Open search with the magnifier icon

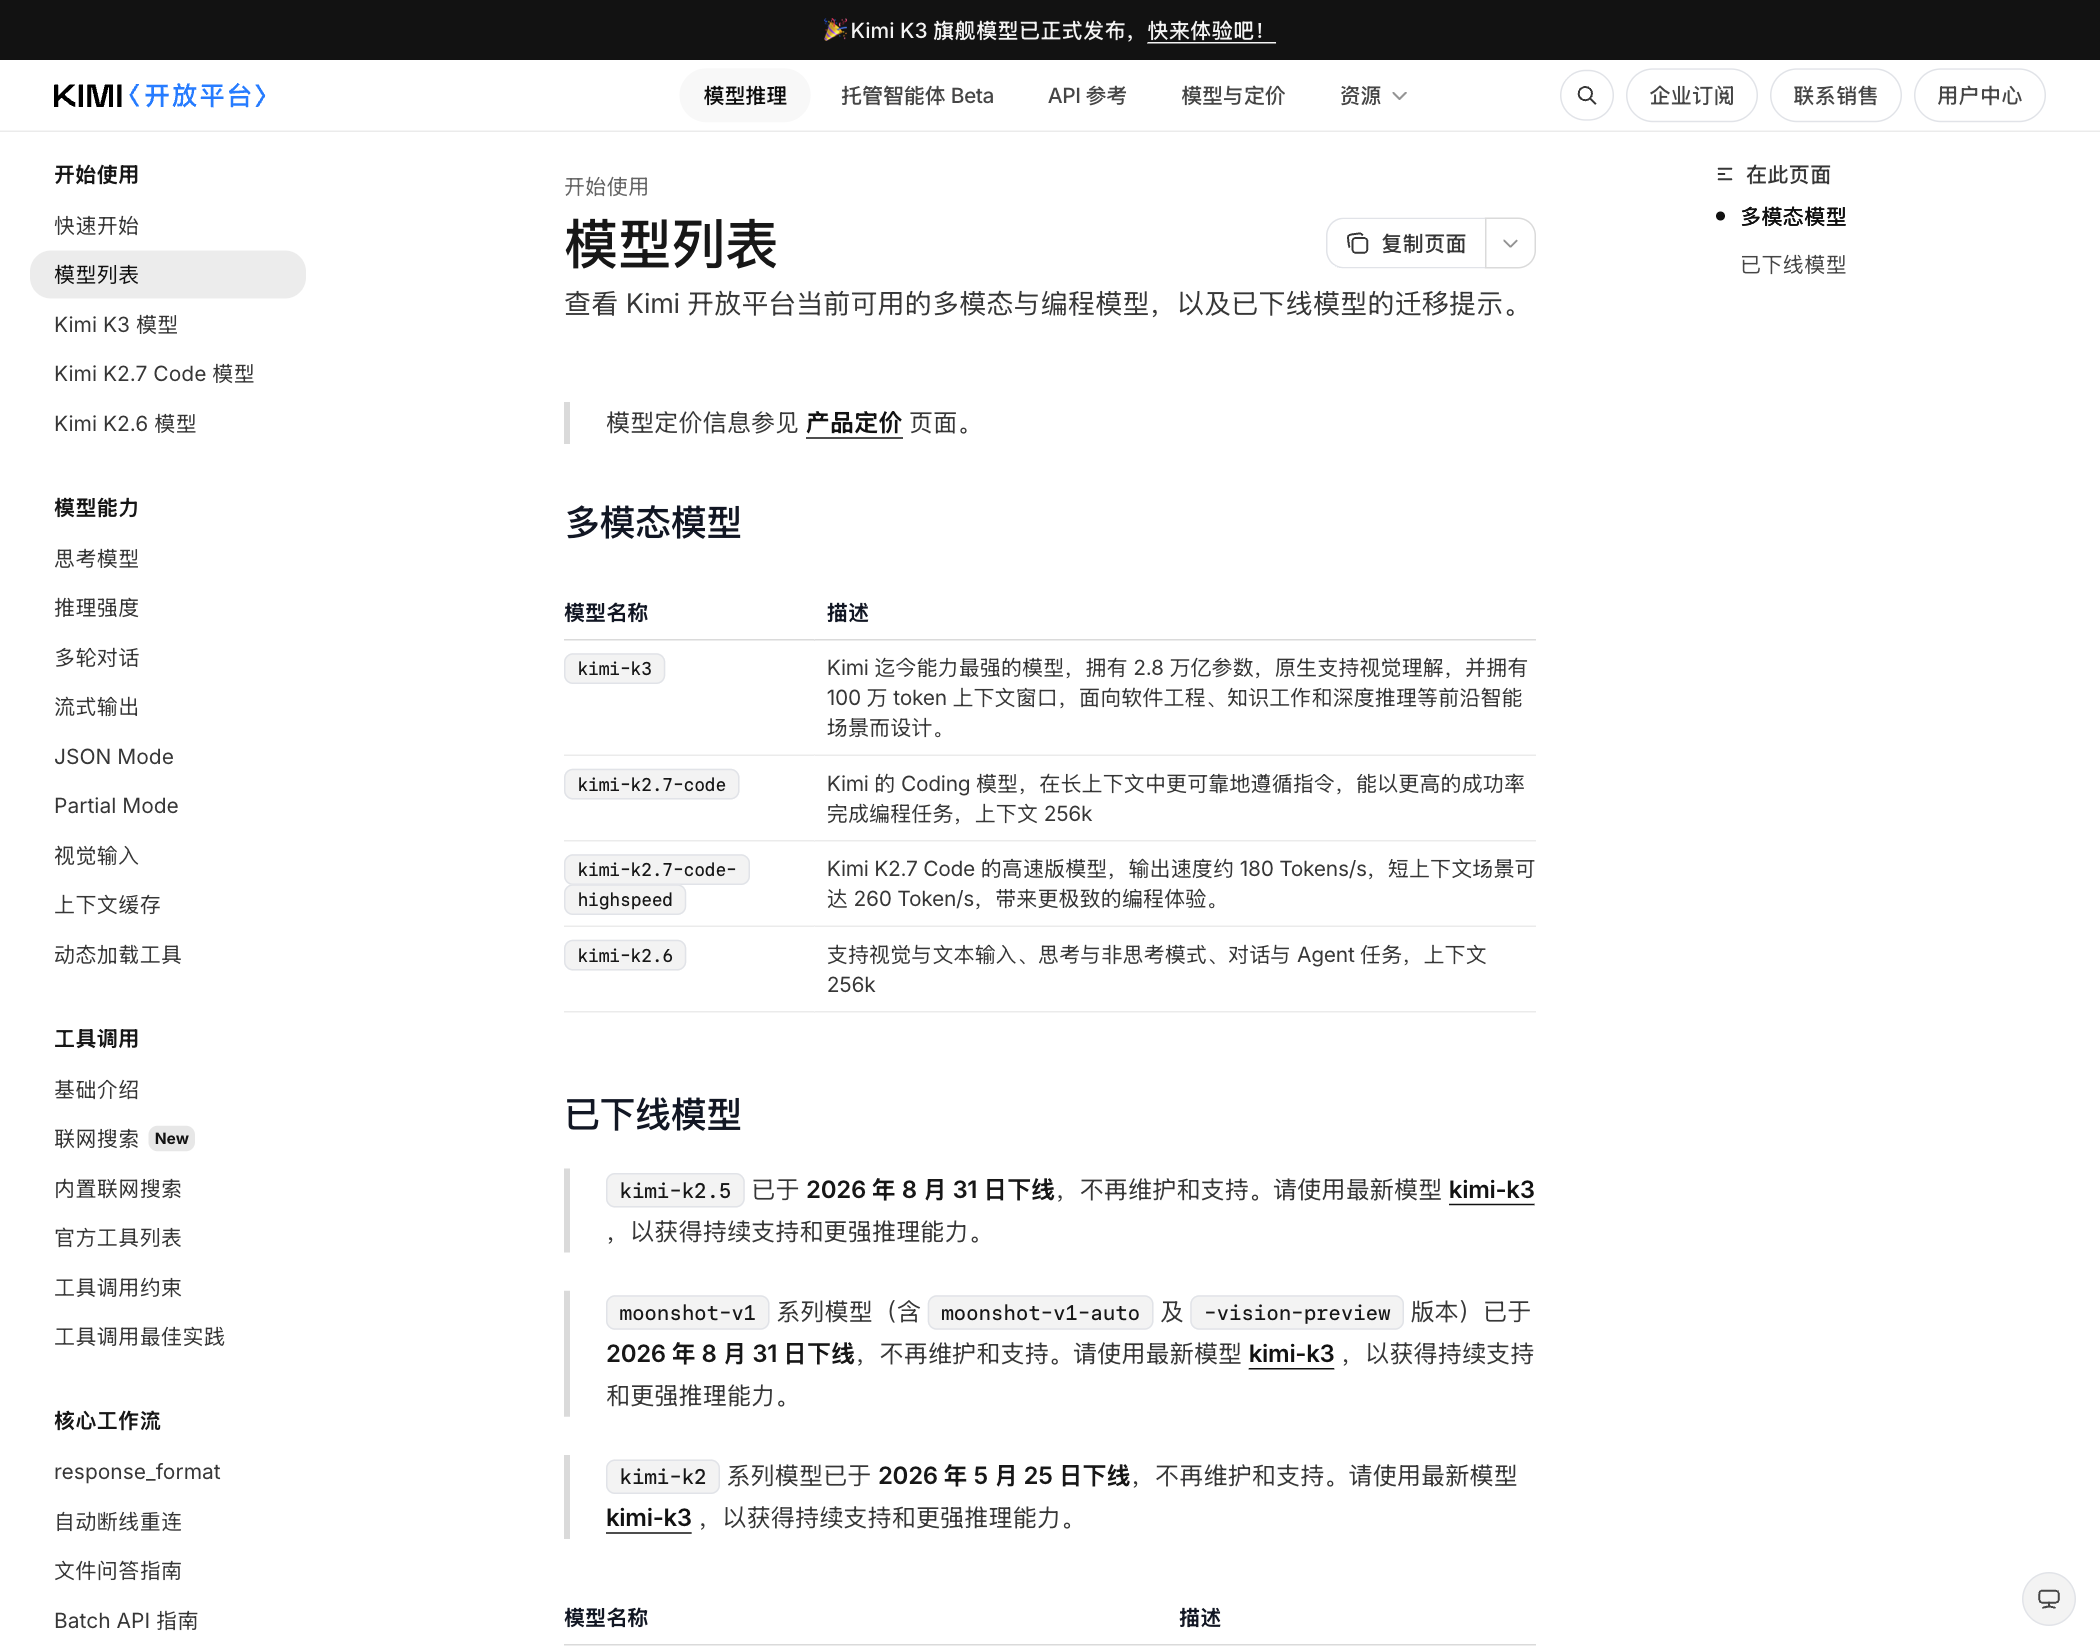(x=1586, y=95)
